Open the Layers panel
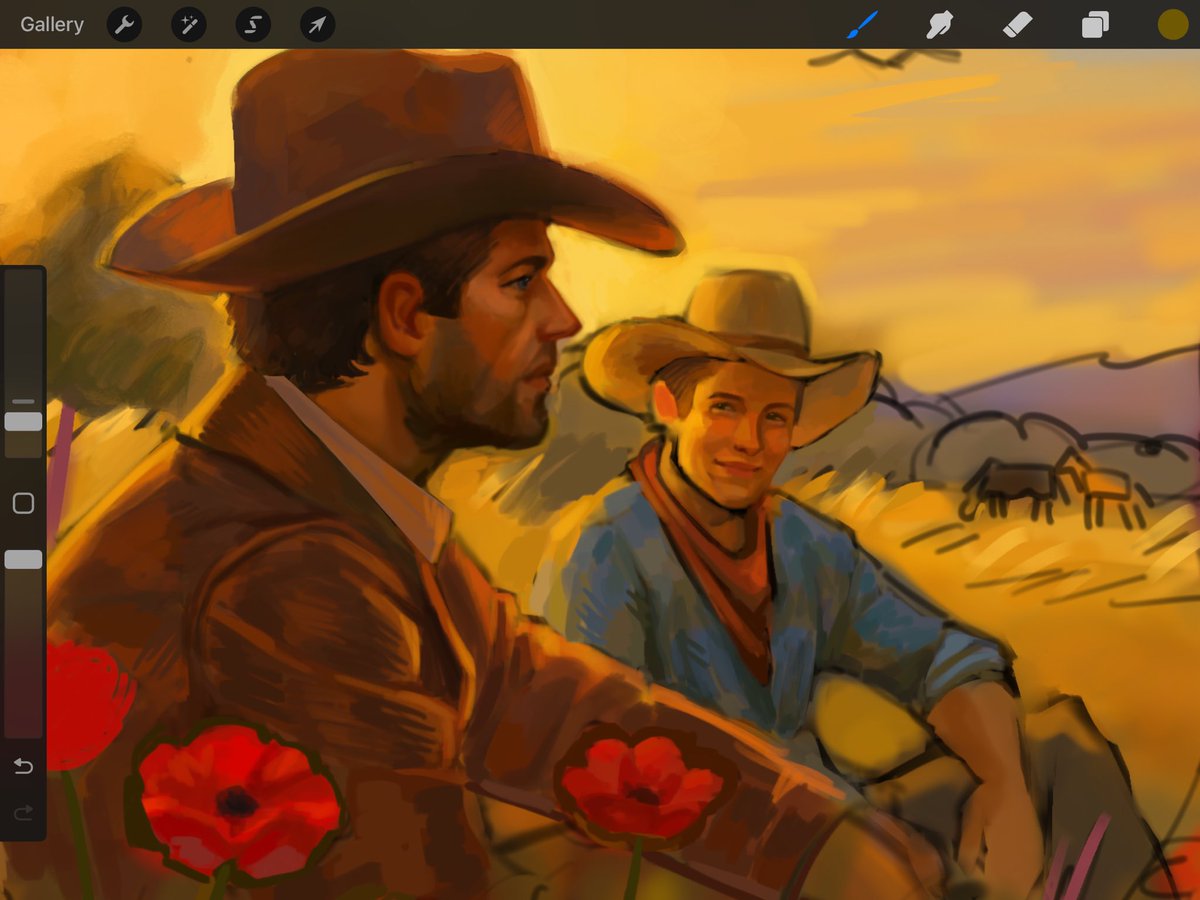 tap(1095, 25)
